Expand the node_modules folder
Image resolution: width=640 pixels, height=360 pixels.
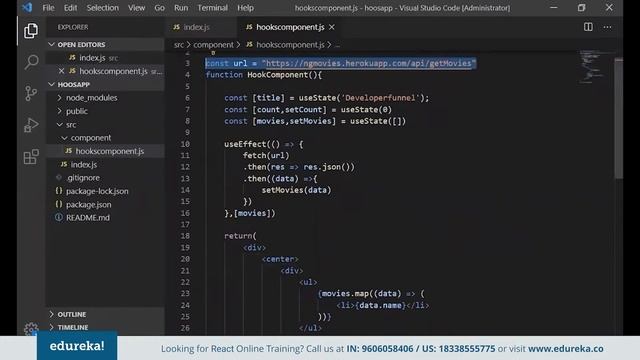click(x=60, y=98)
